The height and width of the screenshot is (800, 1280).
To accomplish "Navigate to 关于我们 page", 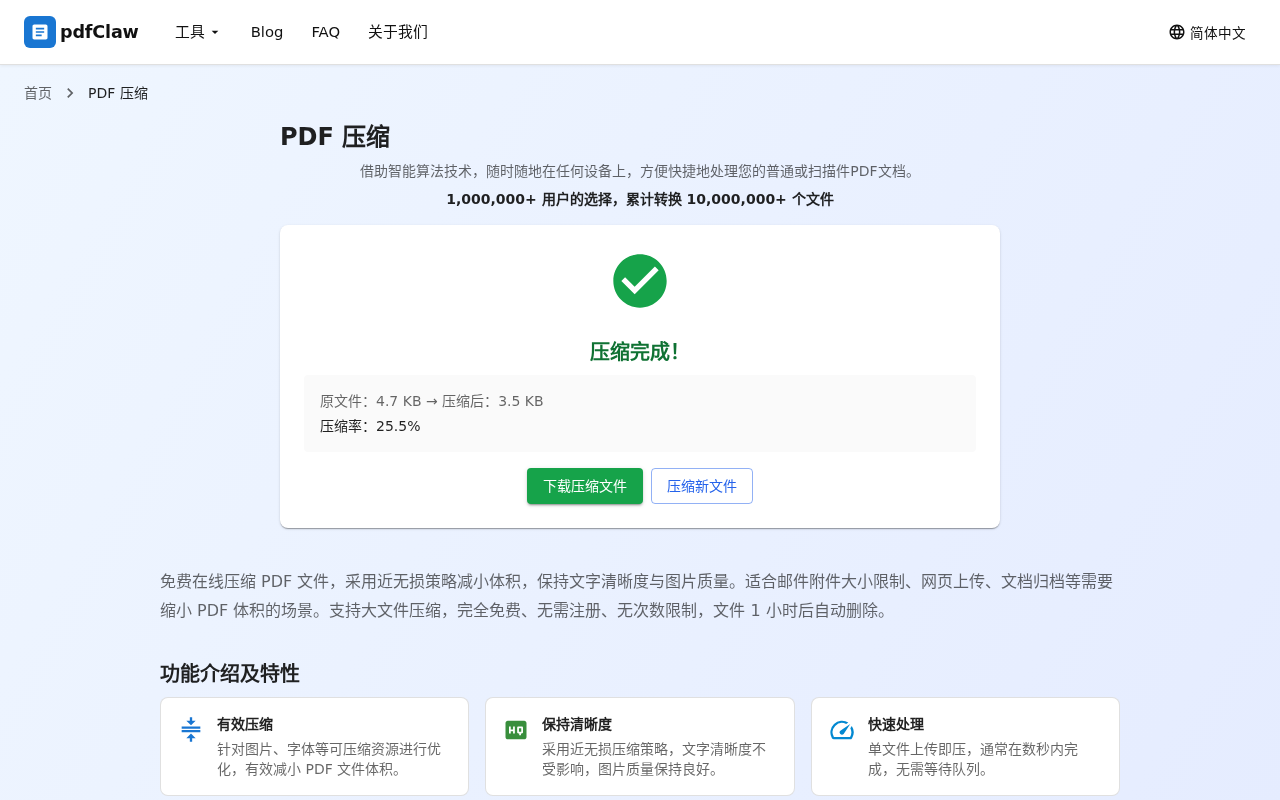I will pos(398,32).
